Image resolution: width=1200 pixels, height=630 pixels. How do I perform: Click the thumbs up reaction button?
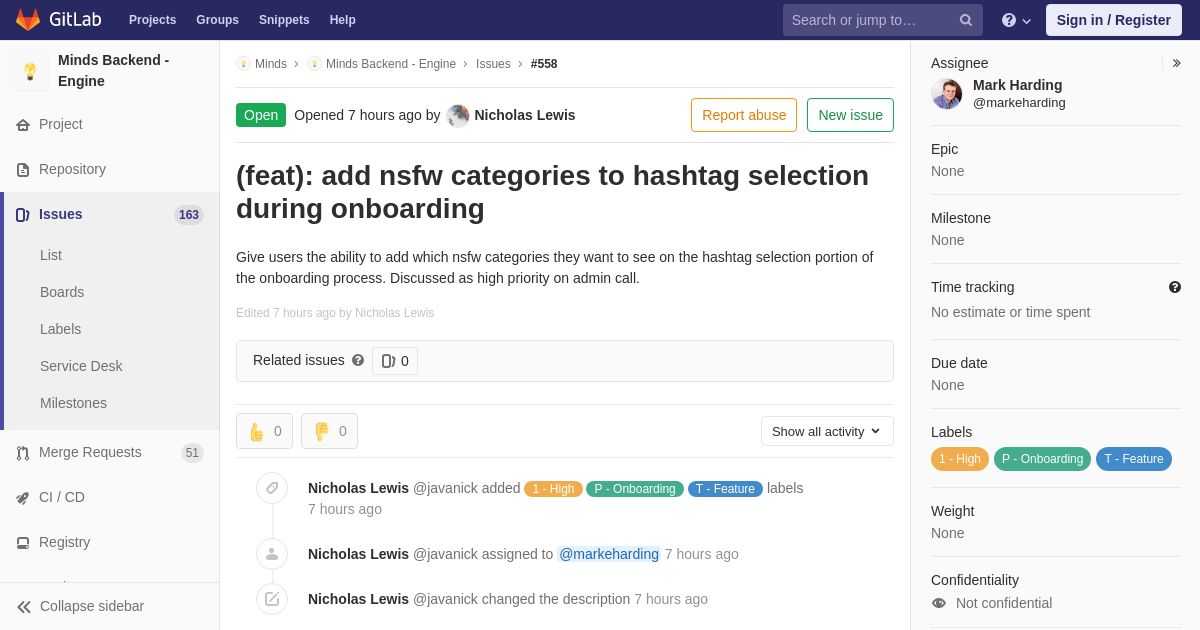coord(264,431)
